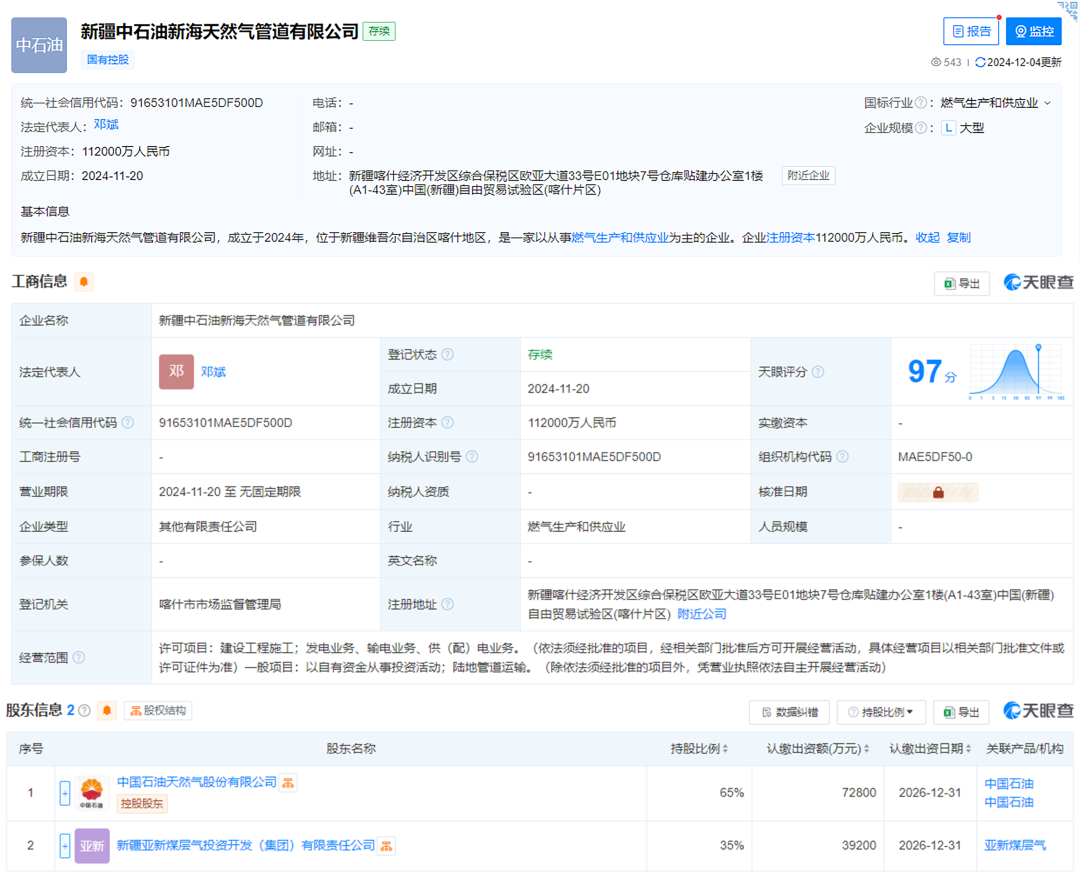Open 新疆亚新煤层气投资开发（集团）有限责任公司 link

(x=246, y=845)
